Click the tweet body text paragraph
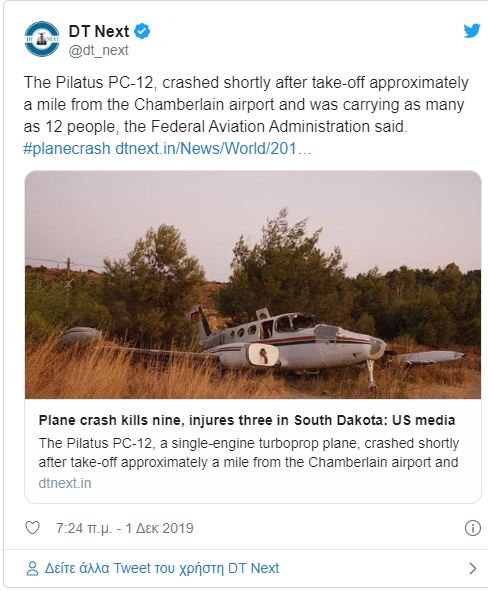488x591 pixels. 246,104
